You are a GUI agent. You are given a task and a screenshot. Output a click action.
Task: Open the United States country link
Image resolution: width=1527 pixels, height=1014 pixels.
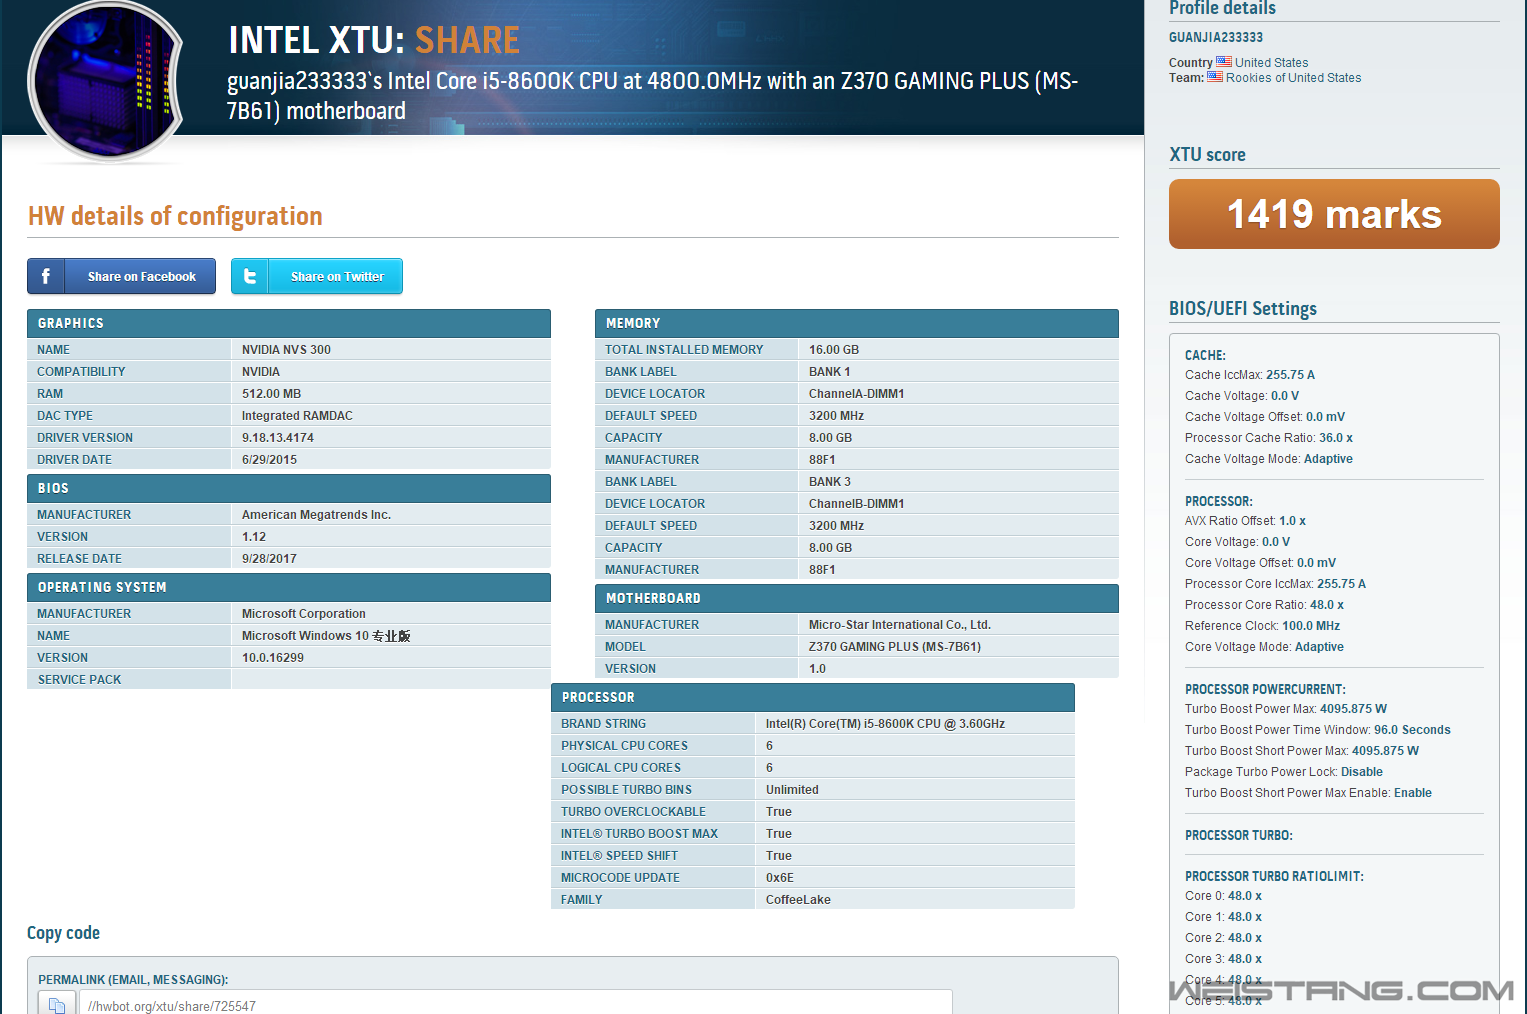pos(1271,62)
